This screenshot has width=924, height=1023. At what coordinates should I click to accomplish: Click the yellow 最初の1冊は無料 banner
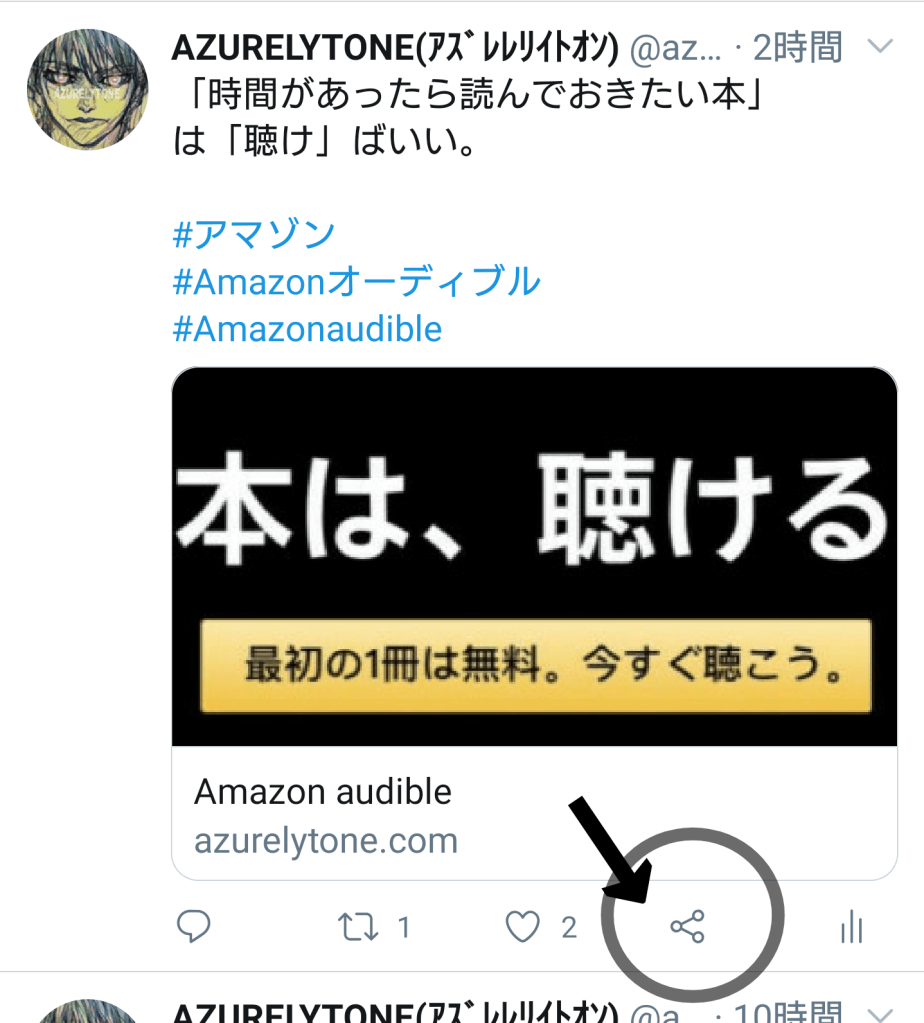pos(536,665)
